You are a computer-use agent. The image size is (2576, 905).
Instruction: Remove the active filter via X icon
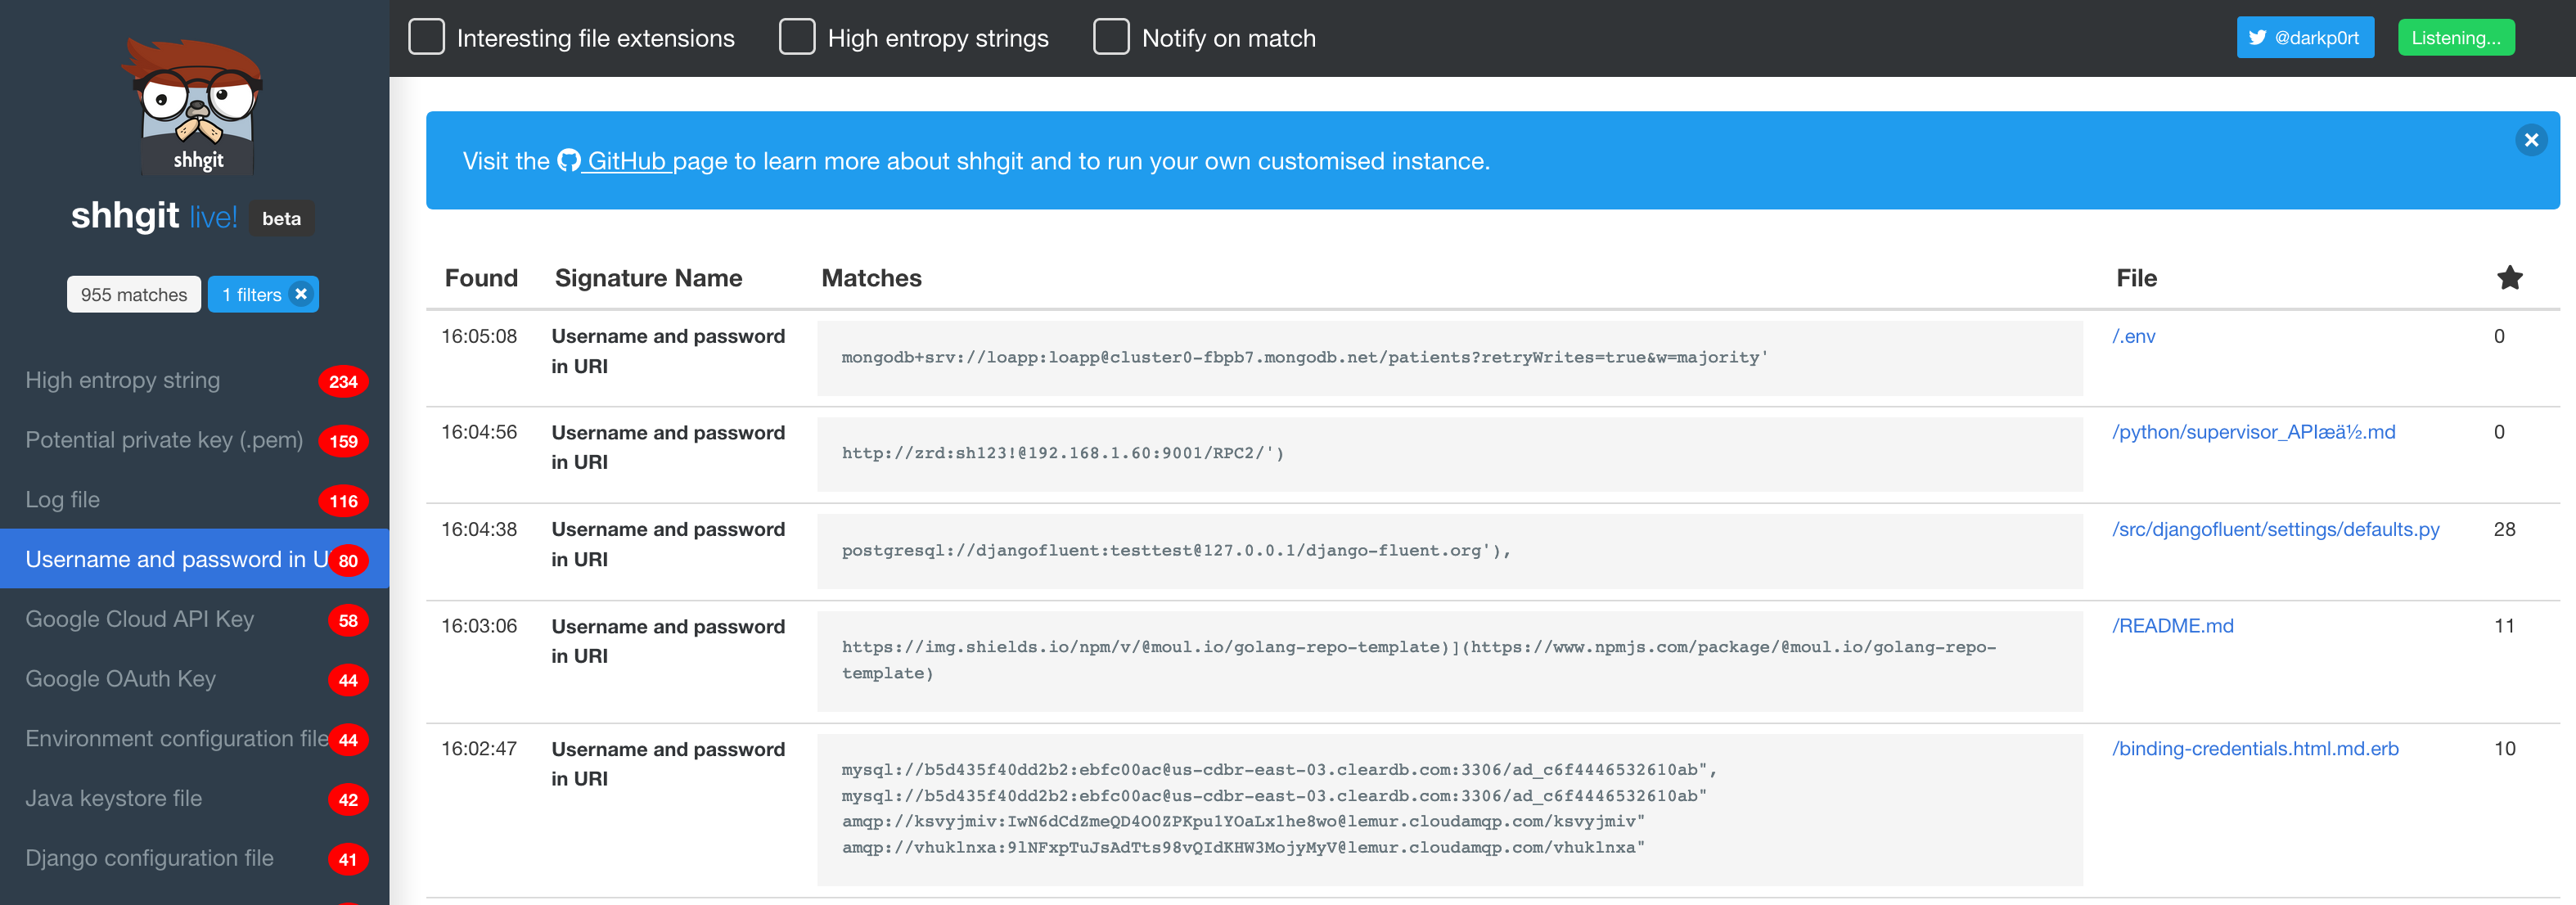301,294
